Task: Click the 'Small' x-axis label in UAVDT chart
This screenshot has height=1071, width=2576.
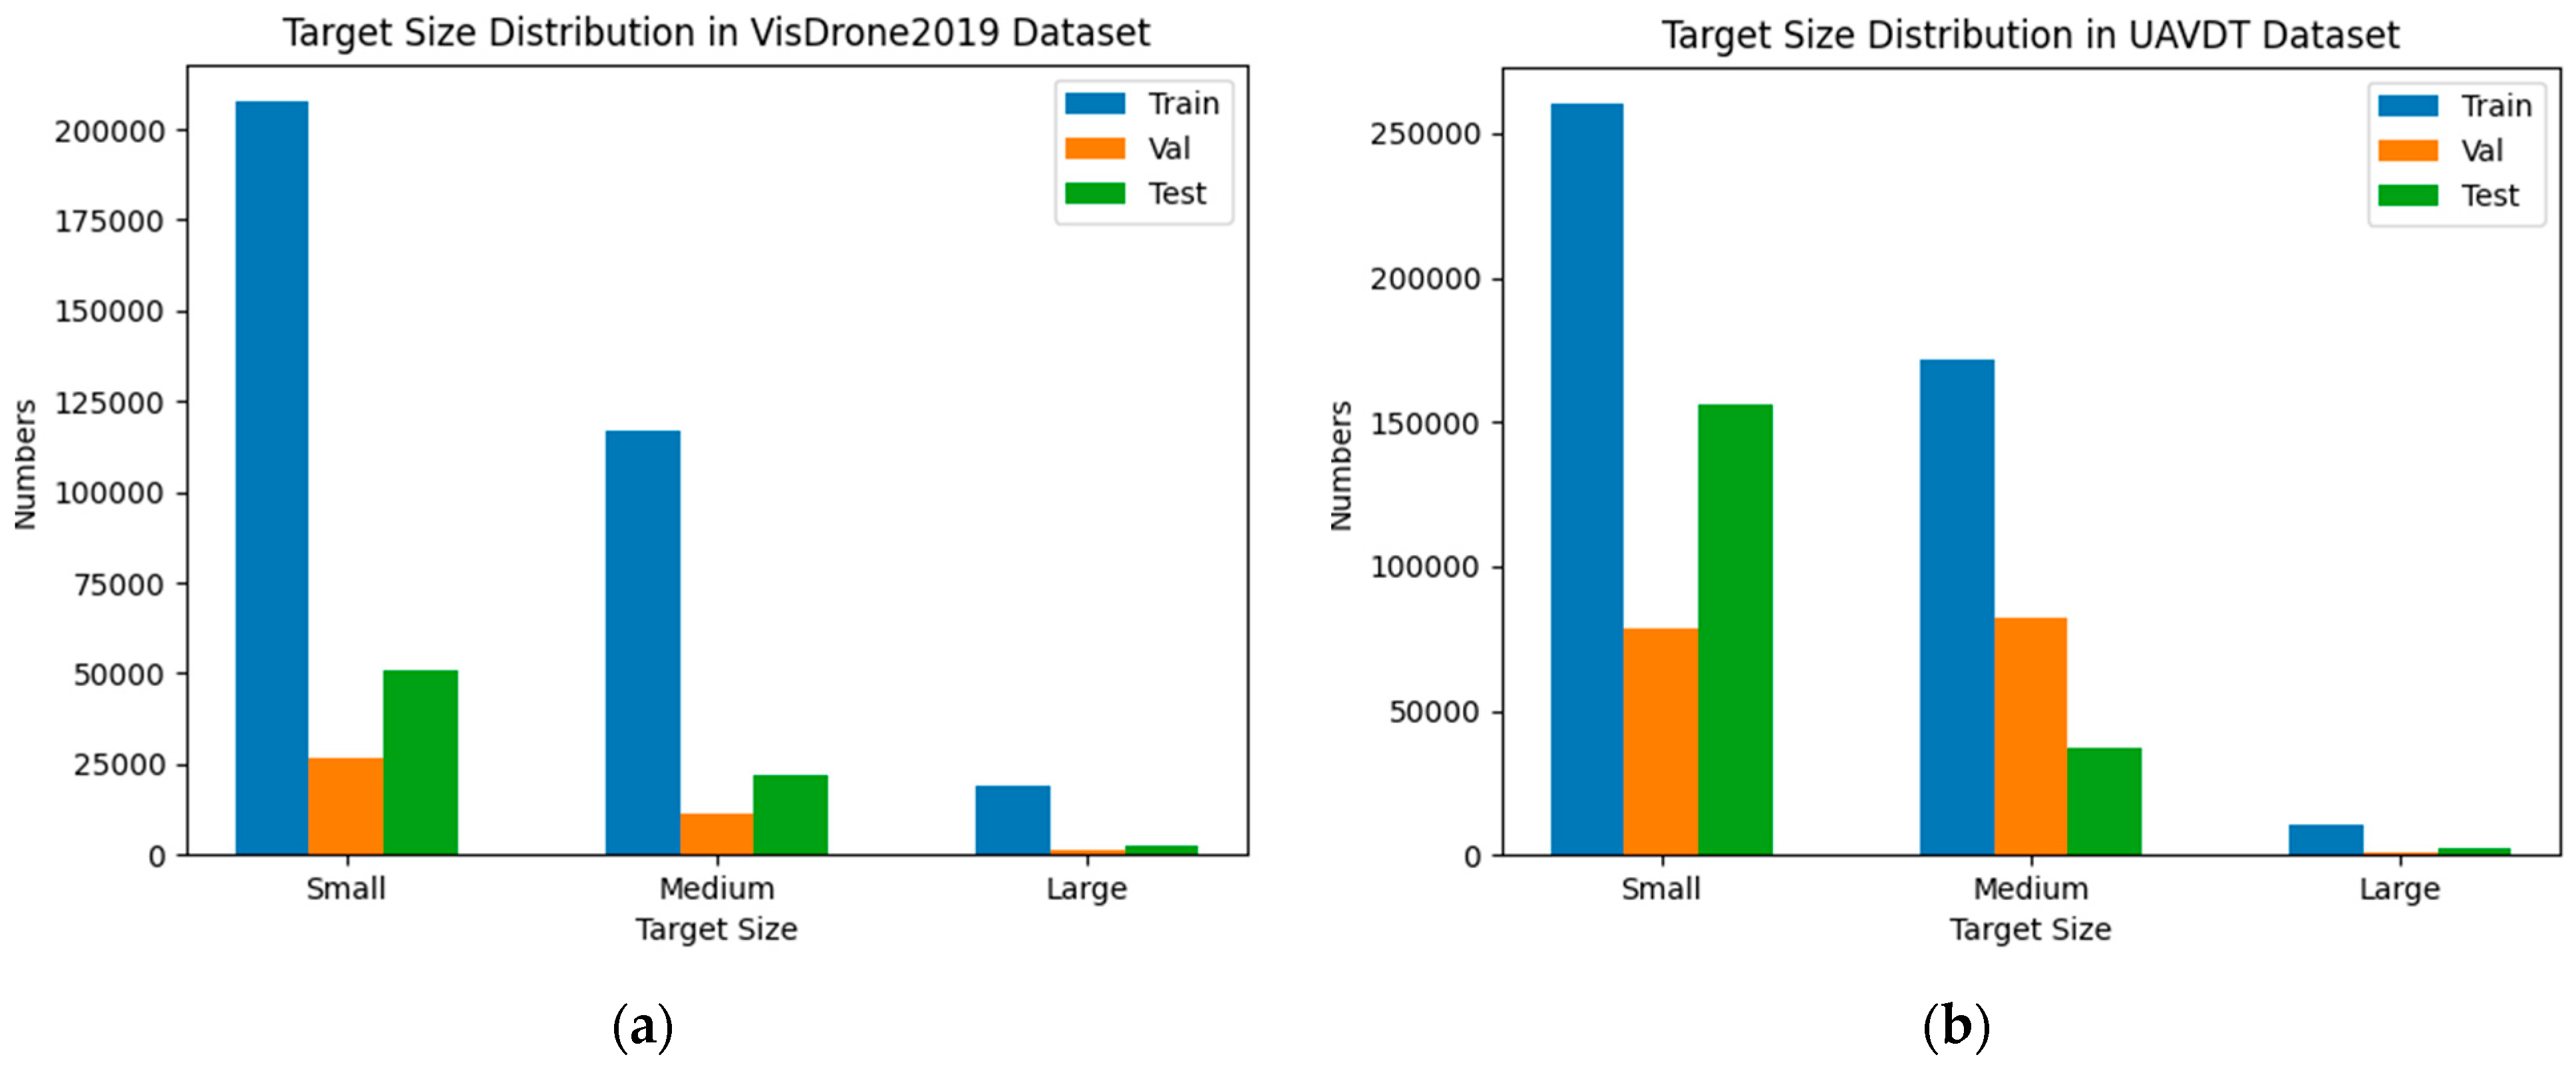Action: (1661, 888)
